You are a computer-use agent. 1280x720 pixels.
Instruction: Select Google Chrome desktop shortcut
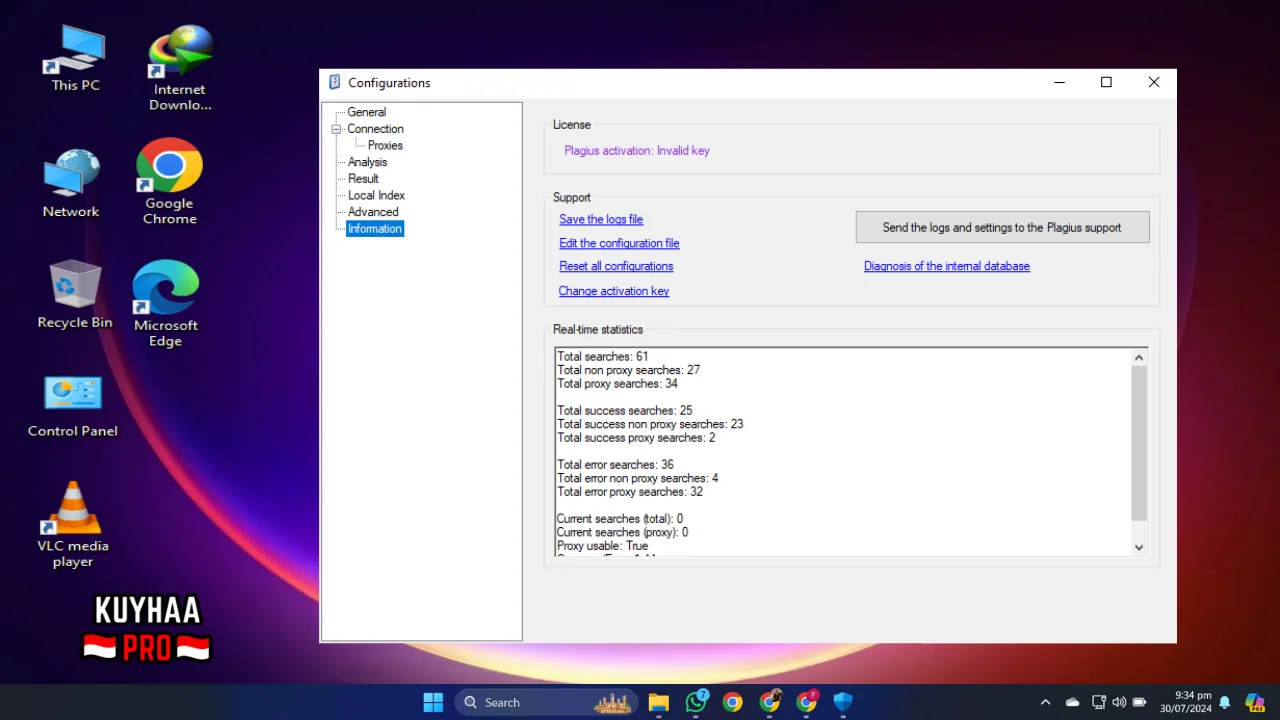pos(169,181)
